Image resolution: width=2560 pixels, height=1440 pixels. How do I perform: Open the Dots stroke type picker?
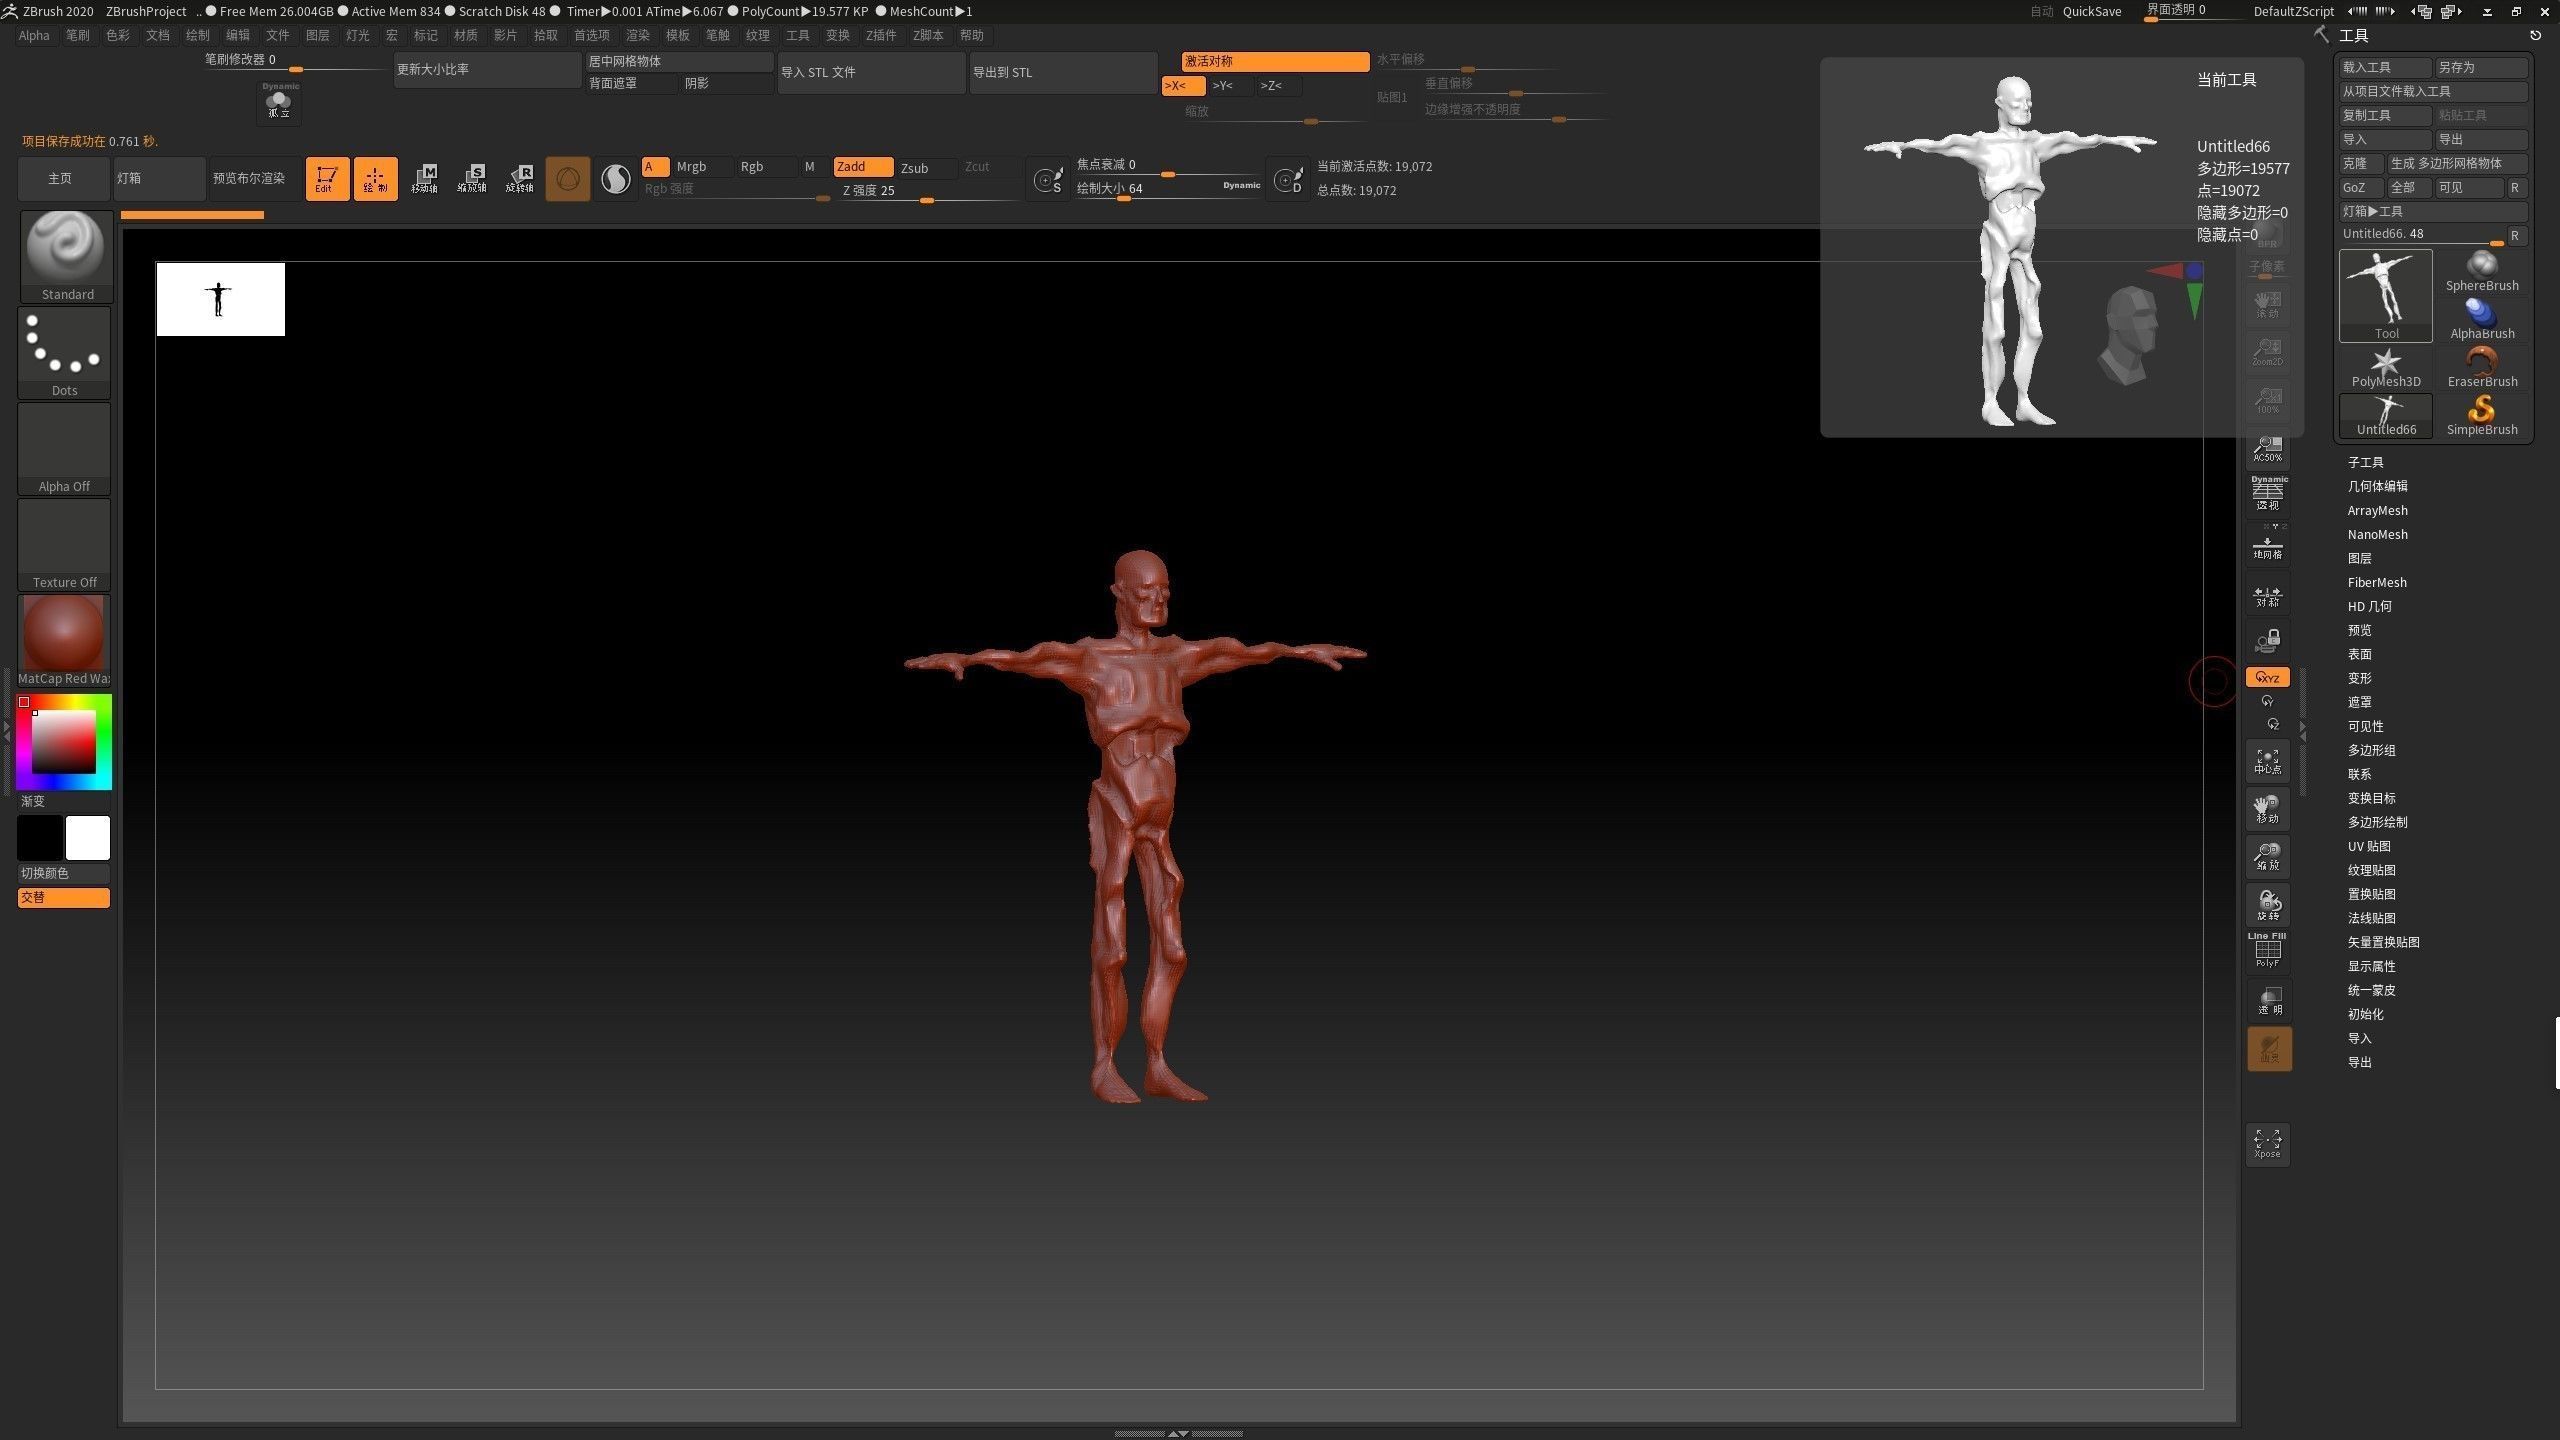point(64,352)
